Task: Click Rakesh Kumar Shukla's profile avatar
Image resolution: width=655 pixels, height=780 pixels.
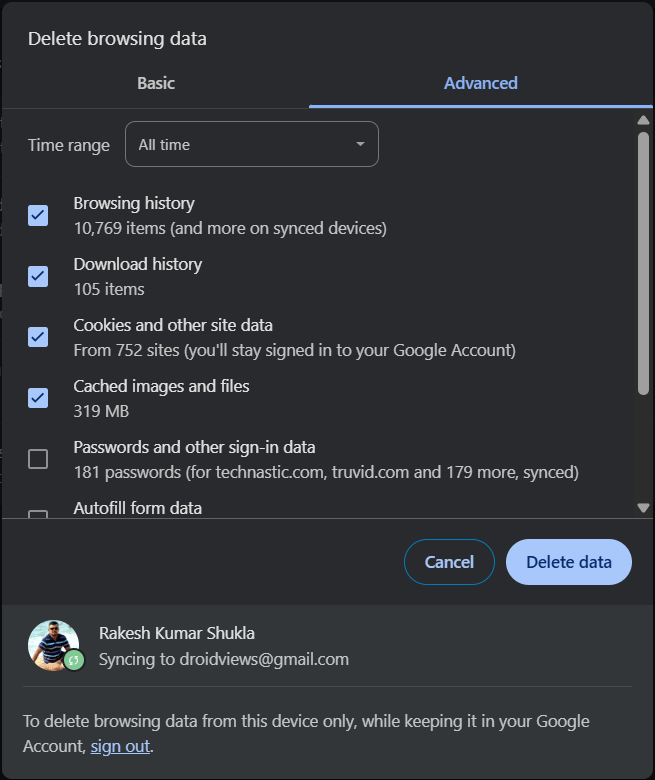Action: (53, 645)
